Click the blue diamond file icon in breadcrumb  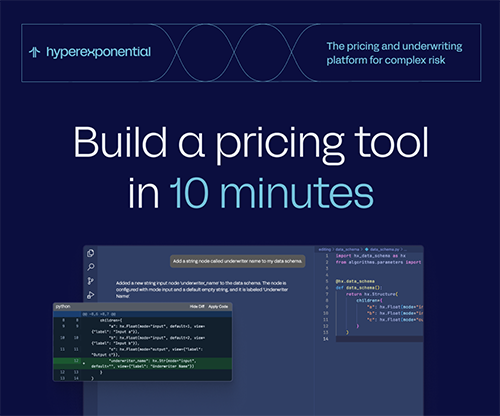pyautogui.click(x=367, y=249)
